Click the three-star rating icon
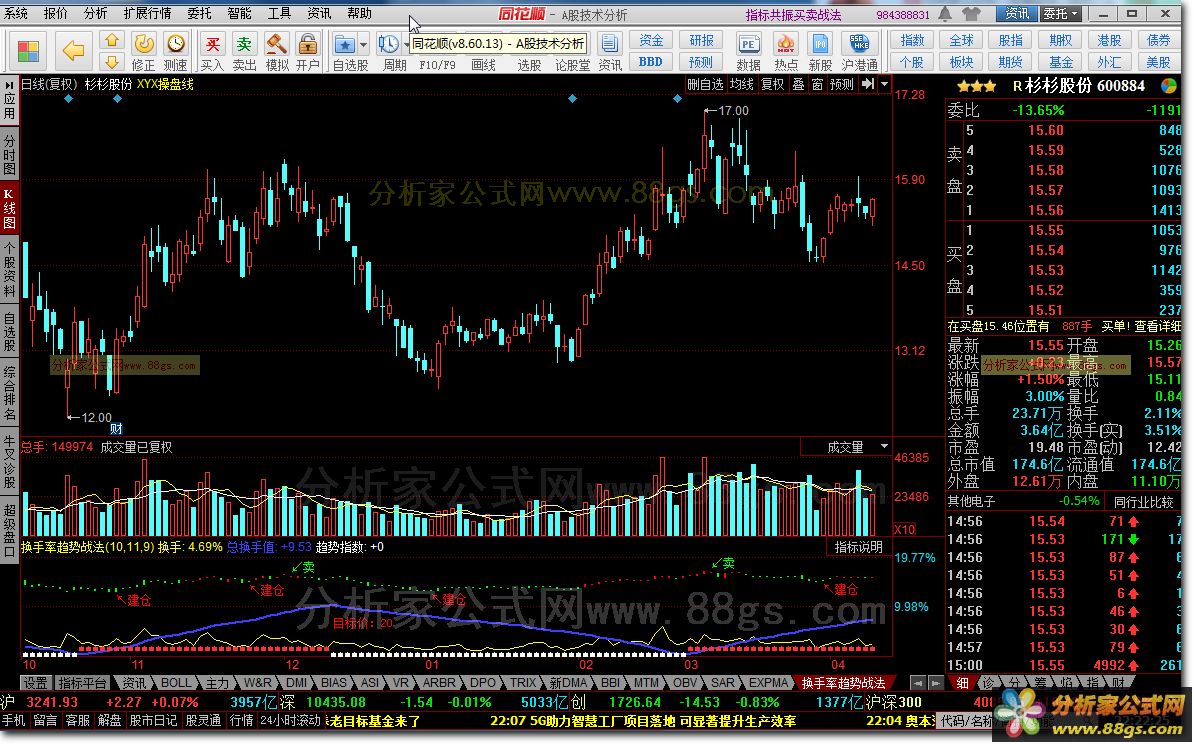Viewport: 1194px width, 744px height. click(x=977, y=87)
